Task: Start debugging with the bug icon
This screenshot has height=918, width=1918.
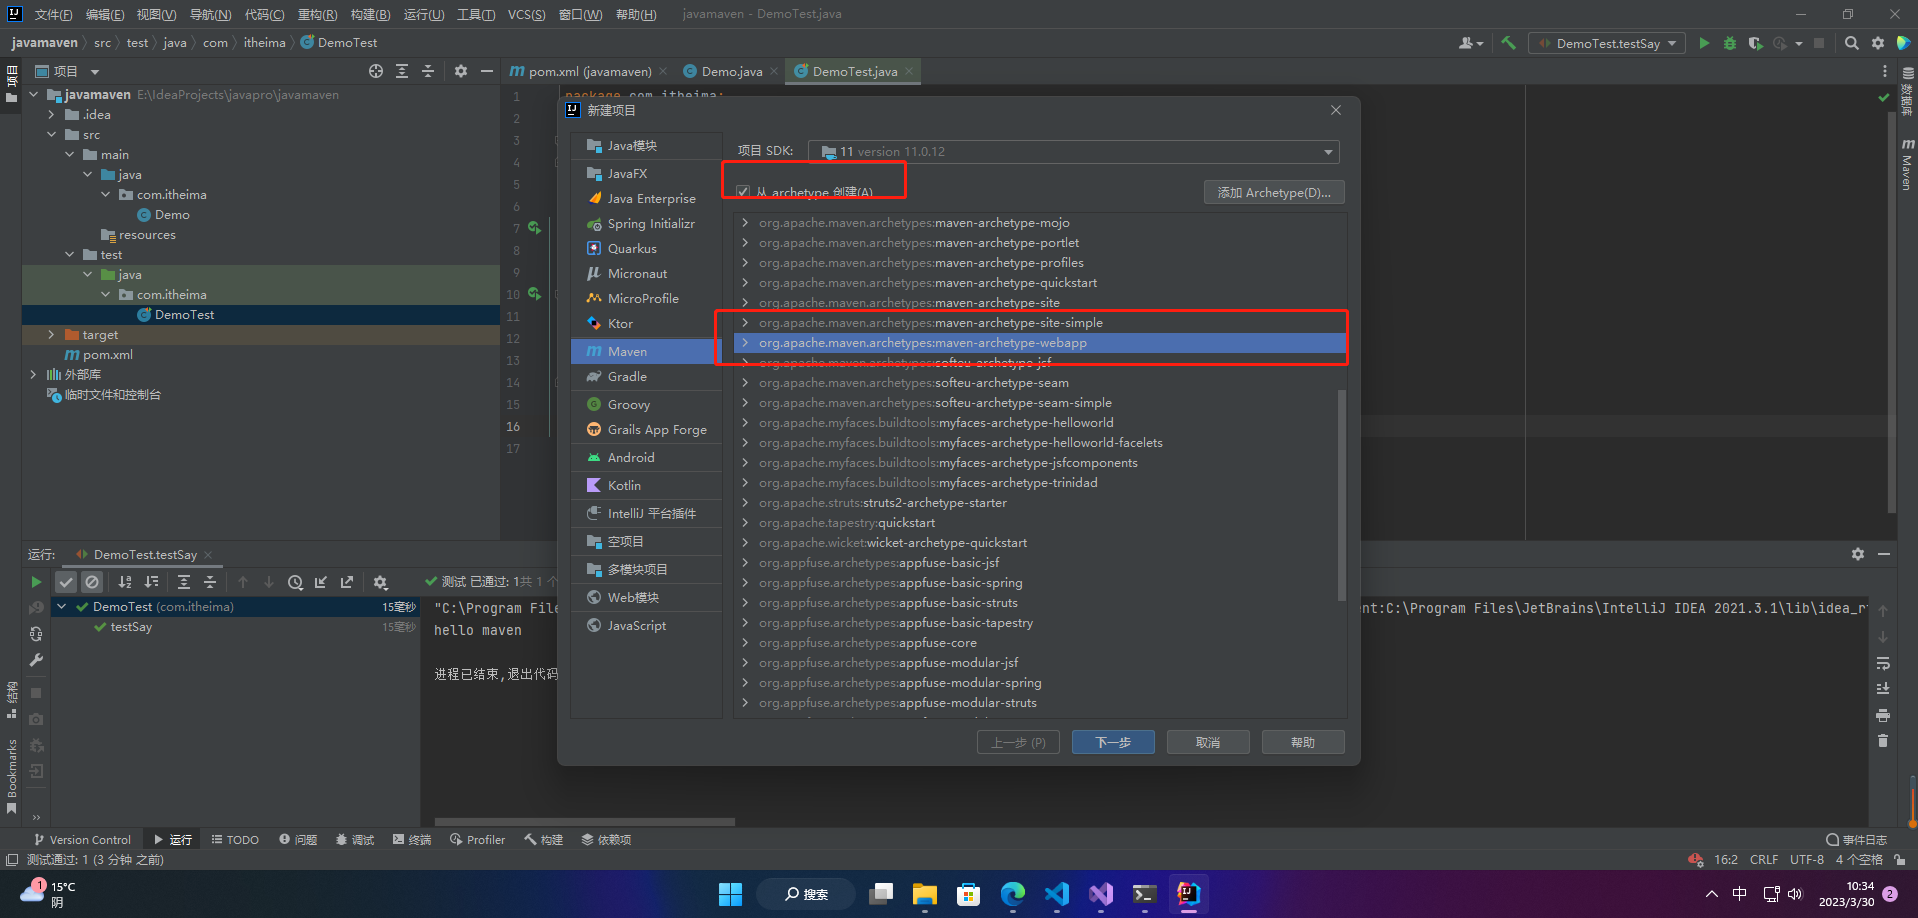Action: [1730, 43]
